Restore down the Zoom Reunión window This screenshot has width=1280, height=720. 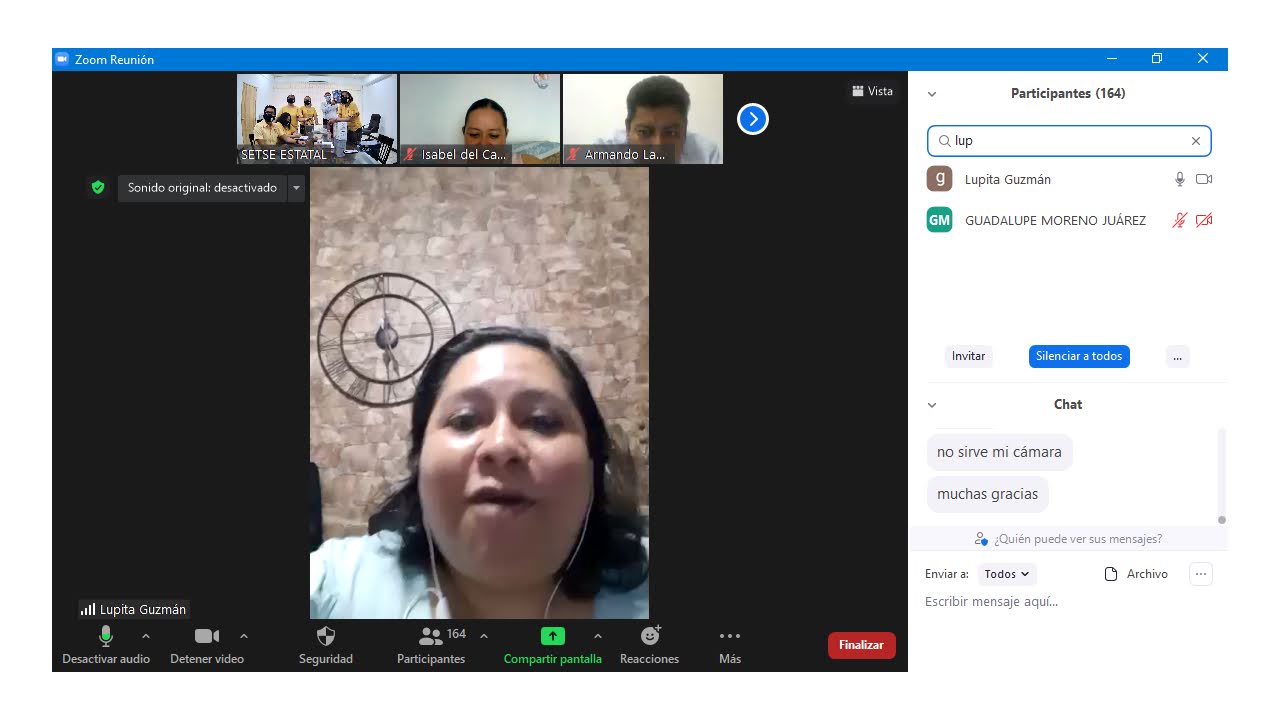(x=1157, y=59)
